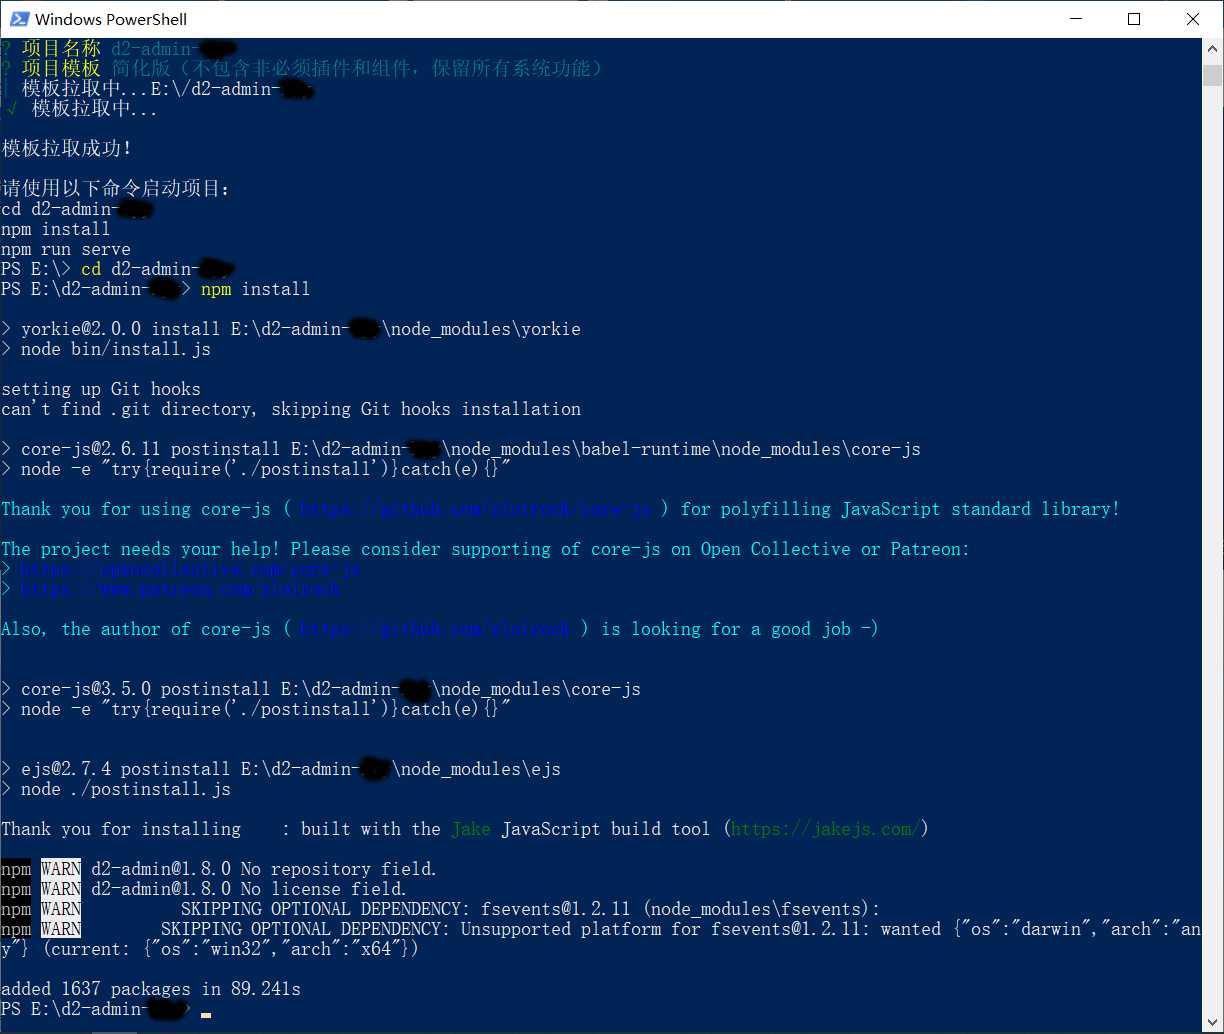Image resolution: width=1224 pixels, height=1034 pixels.
Task: Open the https://jakejs.com/ URL
Action: (x=825, y=829)
